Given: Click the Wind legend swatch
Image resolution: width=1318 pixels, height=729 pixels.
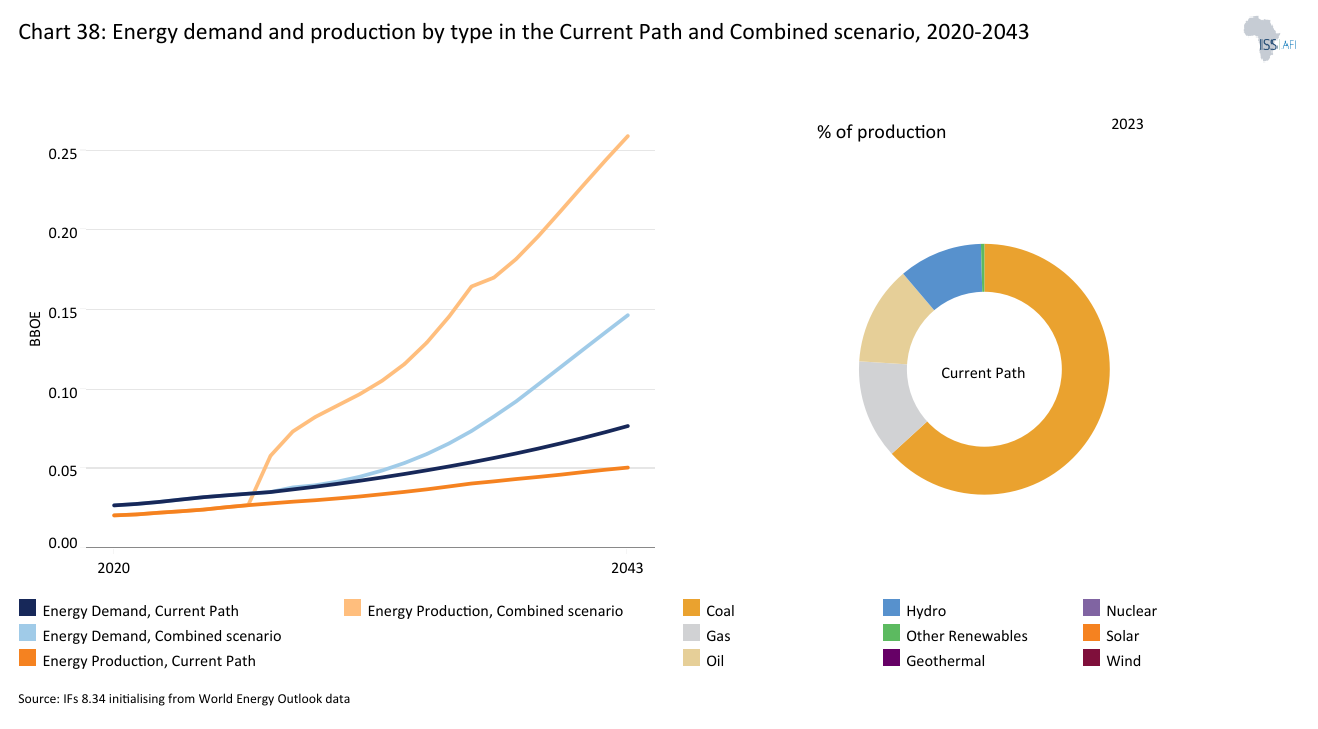Looking at the screenshot, I should [1091, 658].
